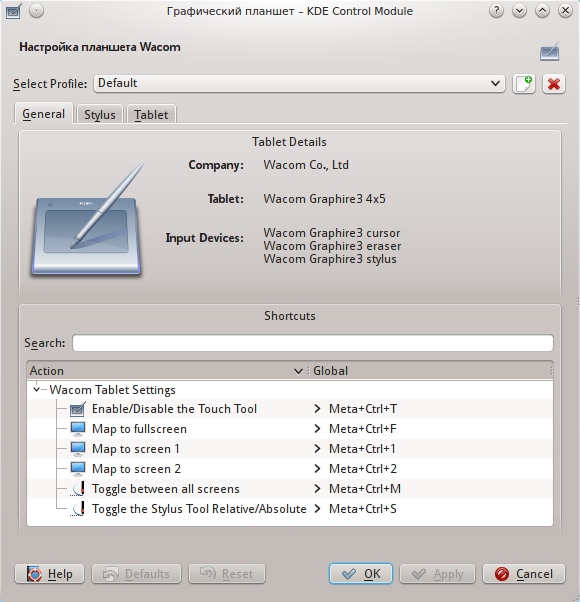The height and width of the screenshot is (602, 580).
Task: Click the Meta+Ctrl+S shortcut text
Action: click(363, 509)
